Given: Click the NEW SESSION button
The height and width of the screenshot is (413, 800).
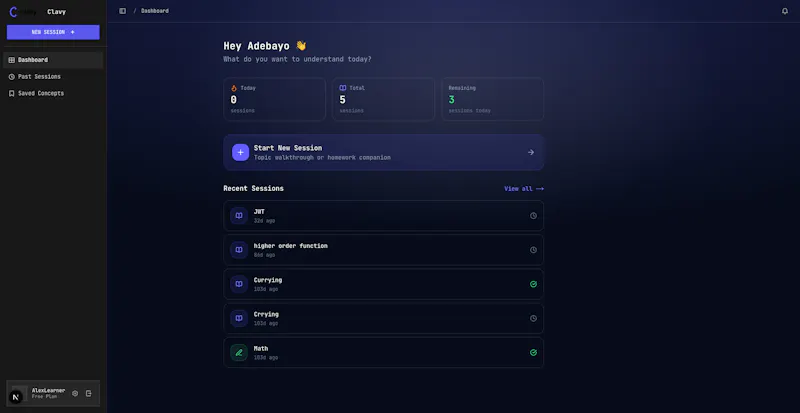Looking at the screenshot, I should [53, 32].
